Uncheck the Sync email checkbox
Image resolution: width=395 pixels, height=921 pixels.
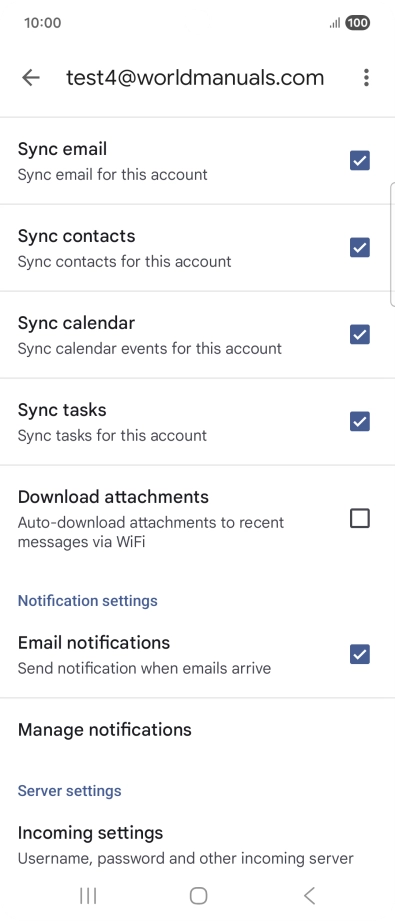click(360, 160)
